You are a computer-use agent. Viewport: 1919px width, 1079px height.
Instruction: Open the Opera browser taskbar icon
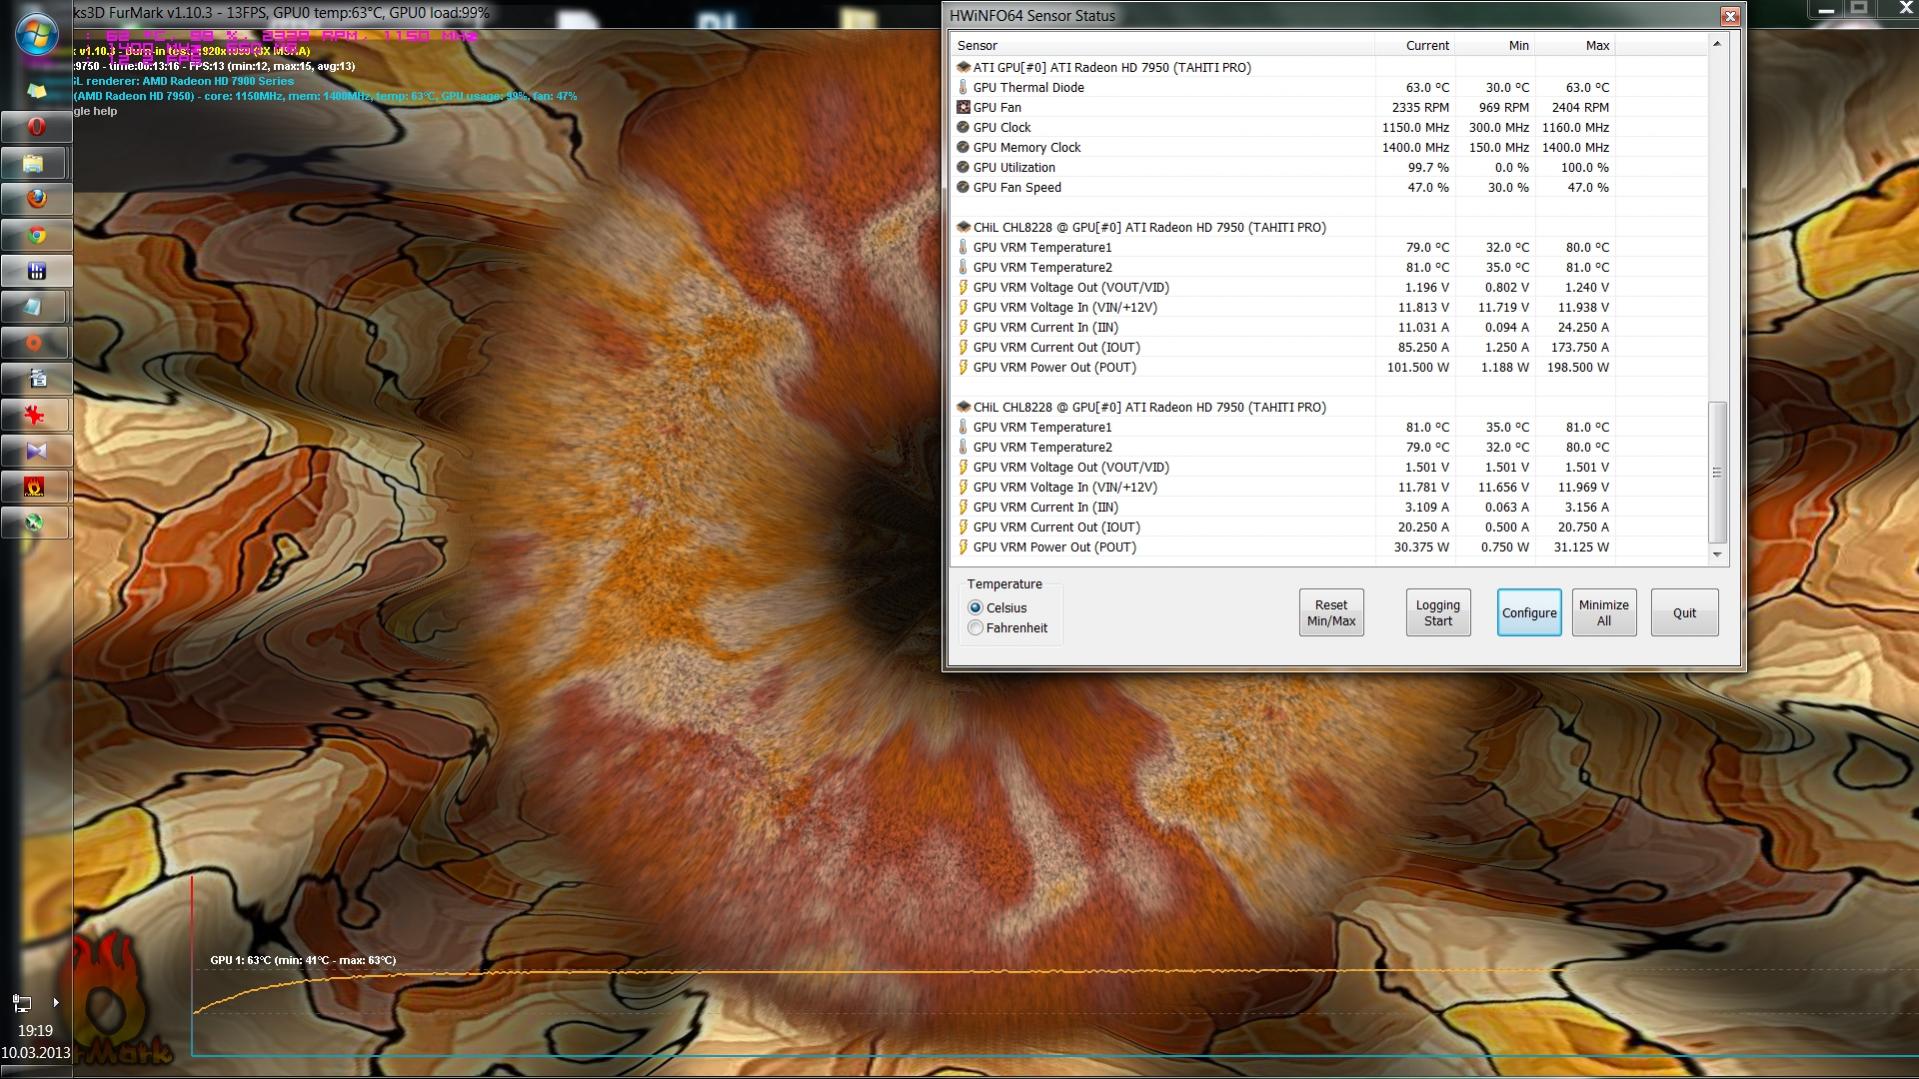tap(36, 127)
